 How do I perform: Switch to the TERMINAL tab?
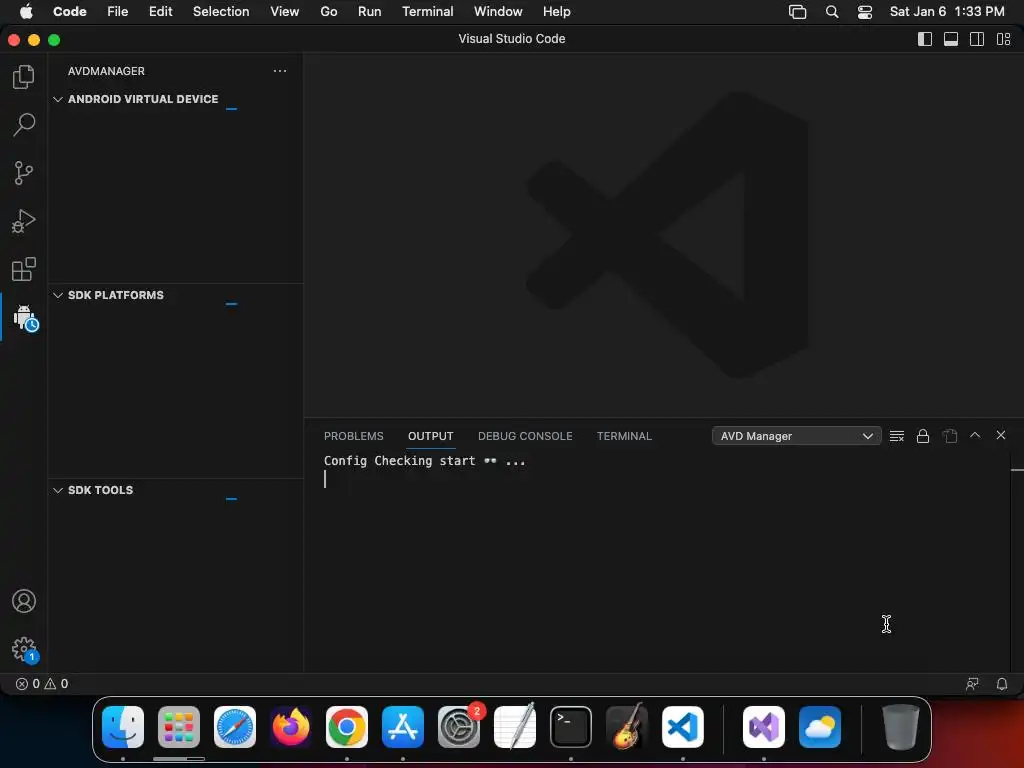[x=624, y=436]
